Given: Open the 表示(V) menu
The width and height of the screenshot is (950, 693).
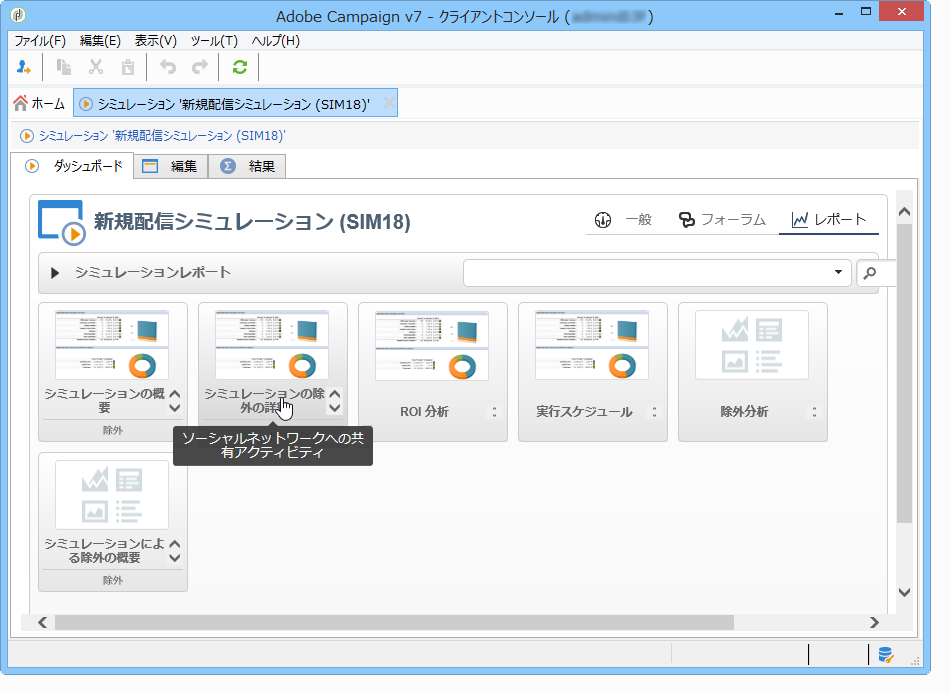Looking at the screenshot, I should point(156,41).
